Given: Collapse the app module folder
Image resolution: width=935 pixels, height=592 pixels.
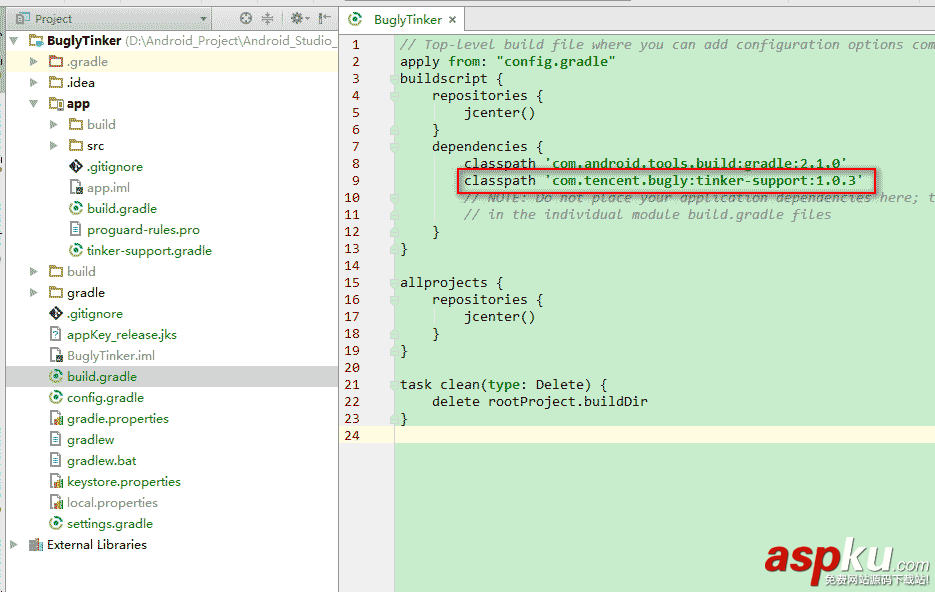Looking at the screenshot, I should click(33, 103).
